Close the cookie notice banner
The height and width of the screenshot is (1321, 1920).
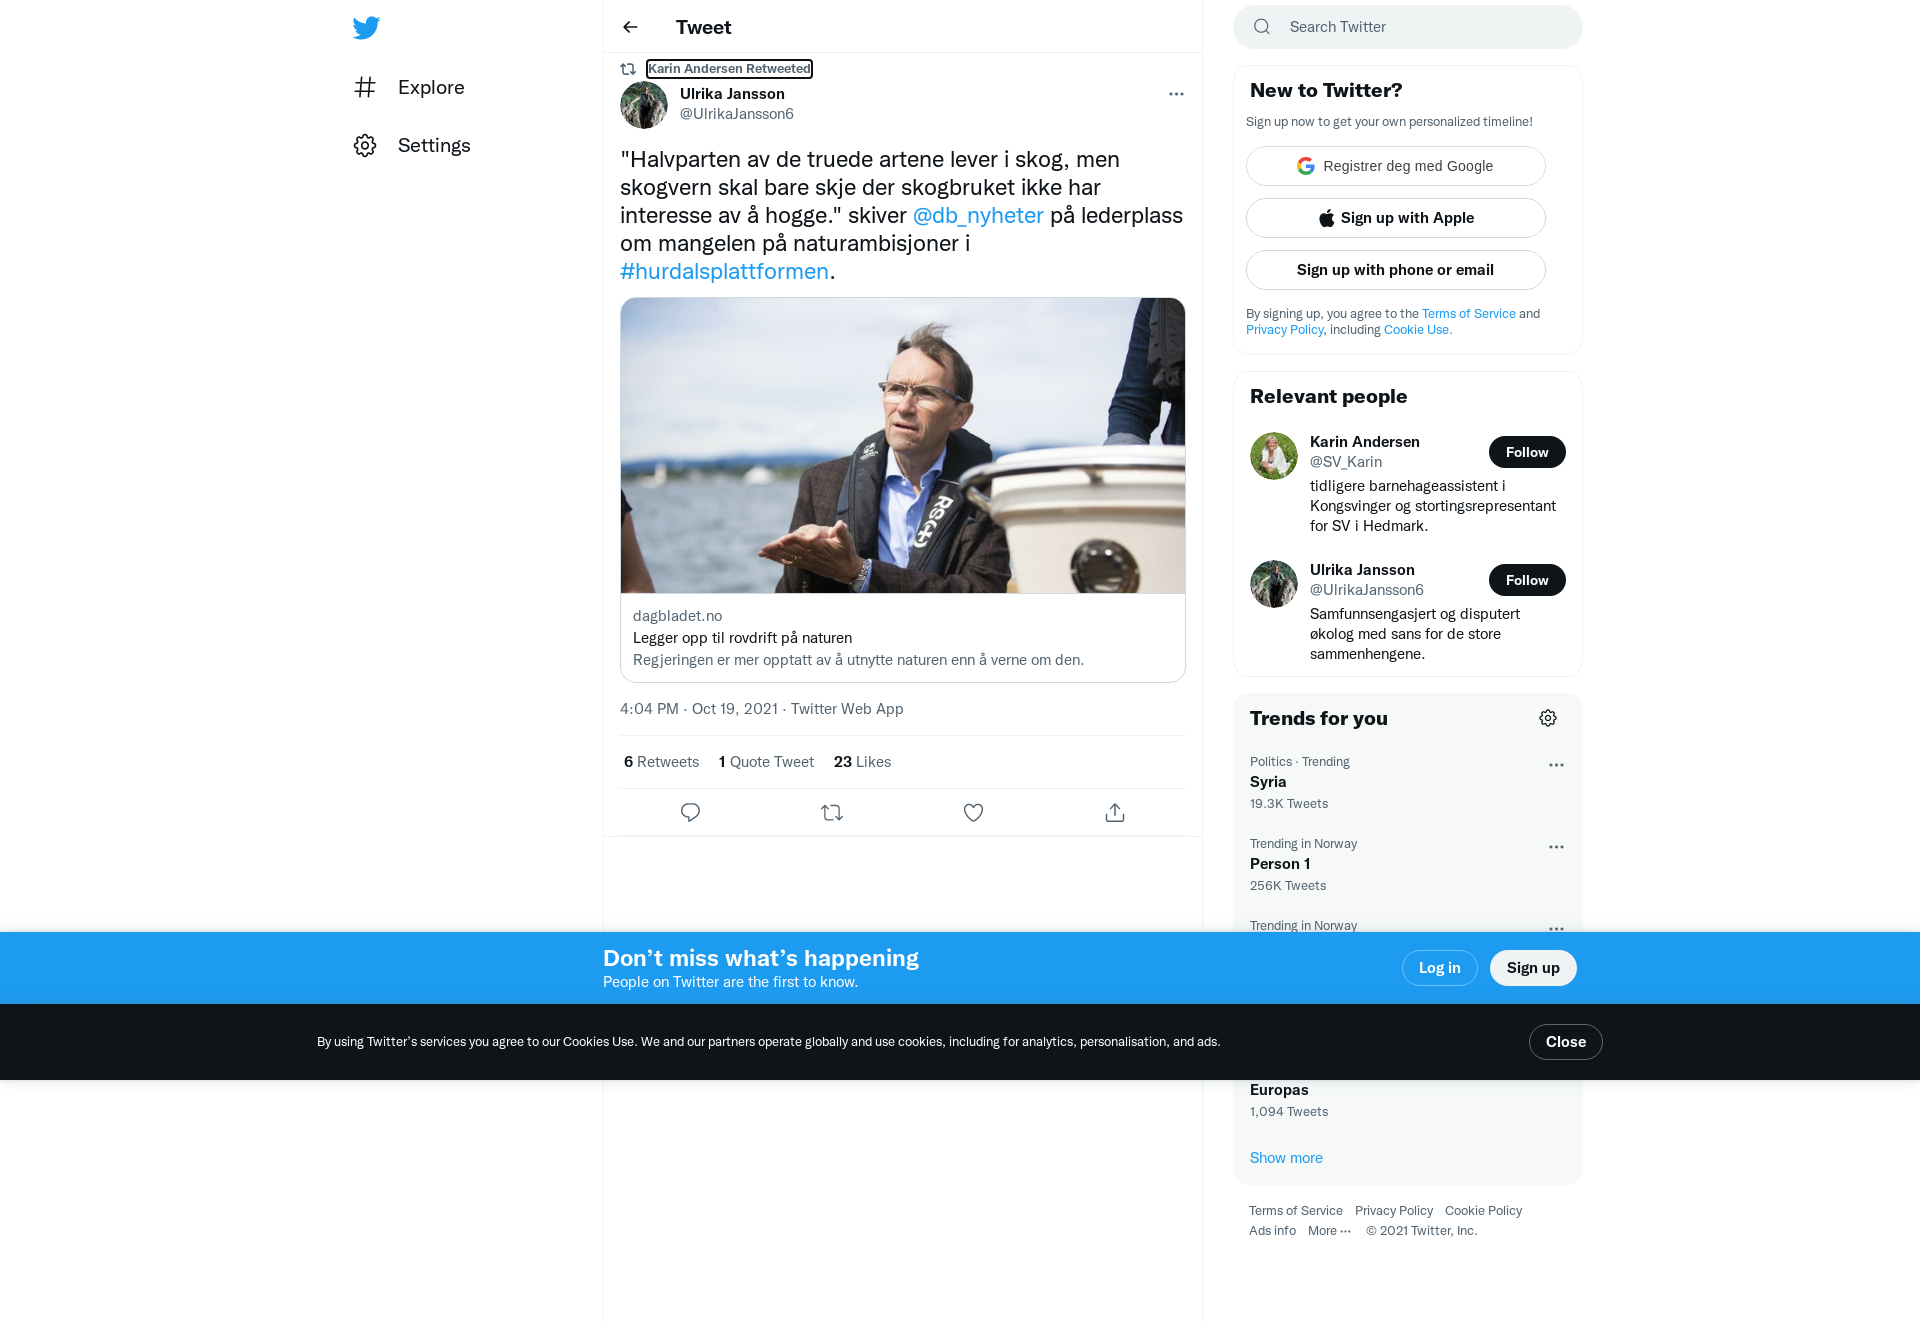1565,1042
